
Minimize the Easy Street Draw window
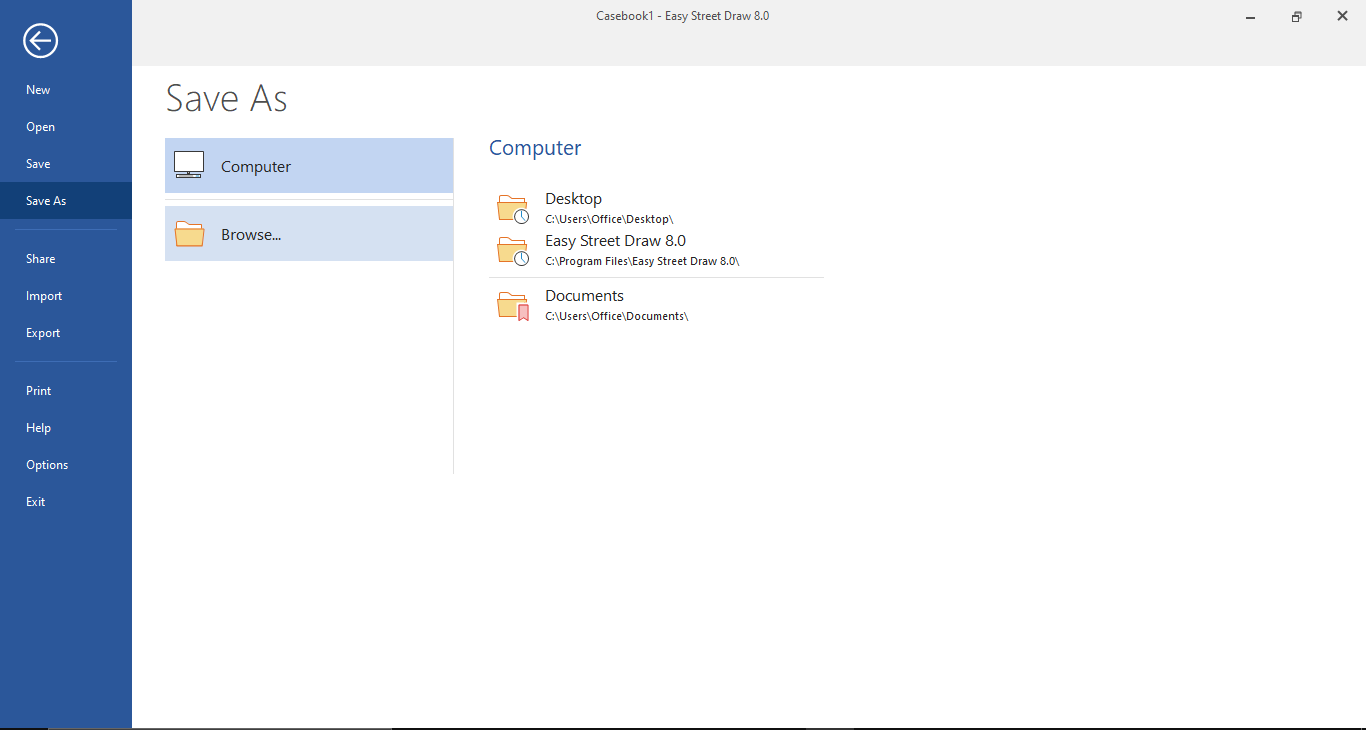pos(1251,17)
